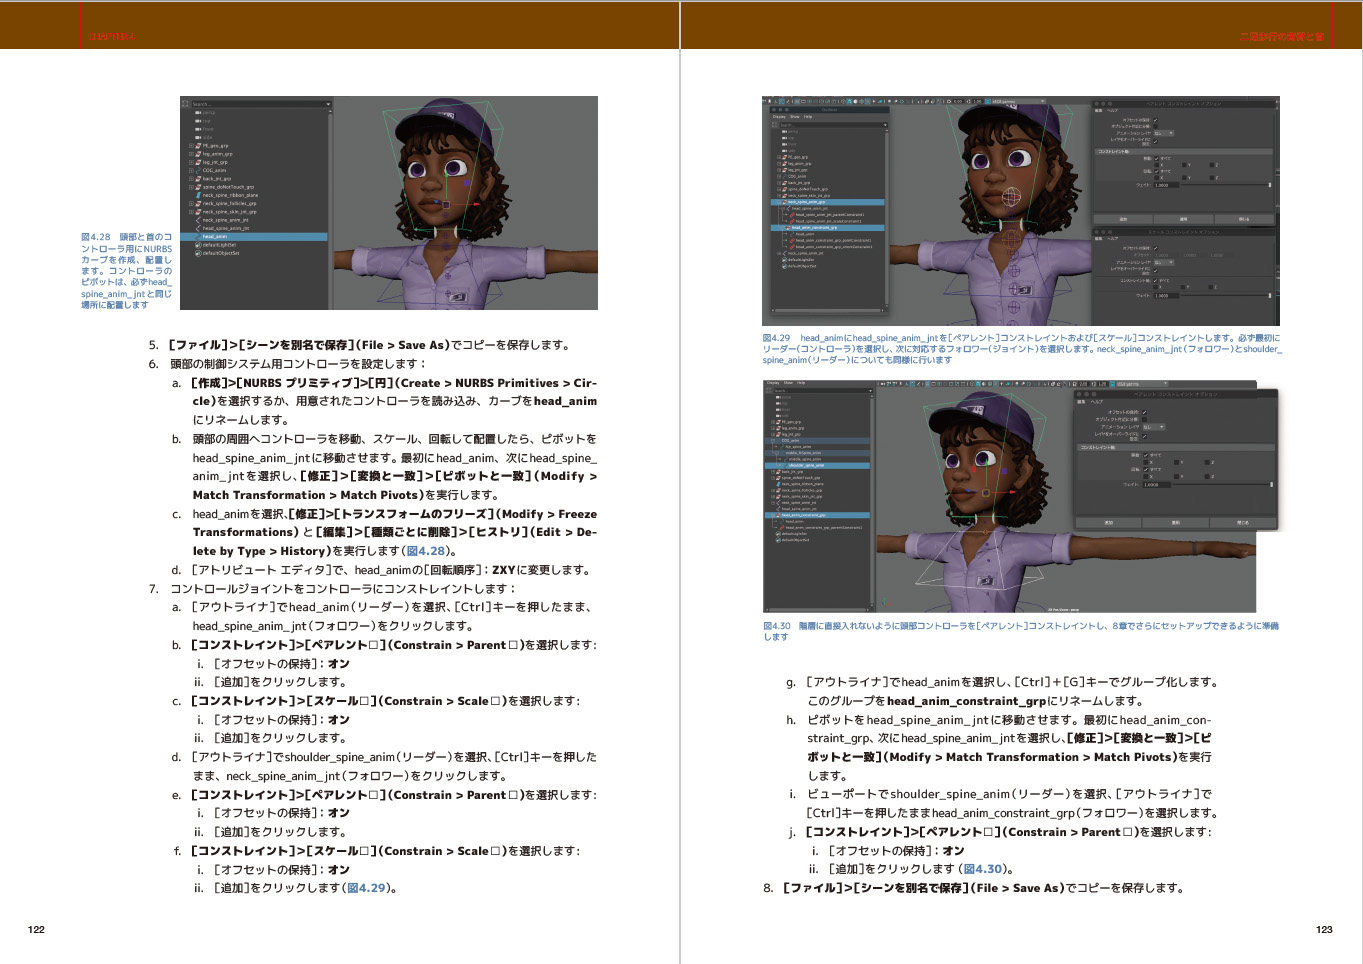Viewport: 1363px width, 964px height.
Task: Click the PE_geo_grp group icon in figure 4.28
Action: pos(198,146)
